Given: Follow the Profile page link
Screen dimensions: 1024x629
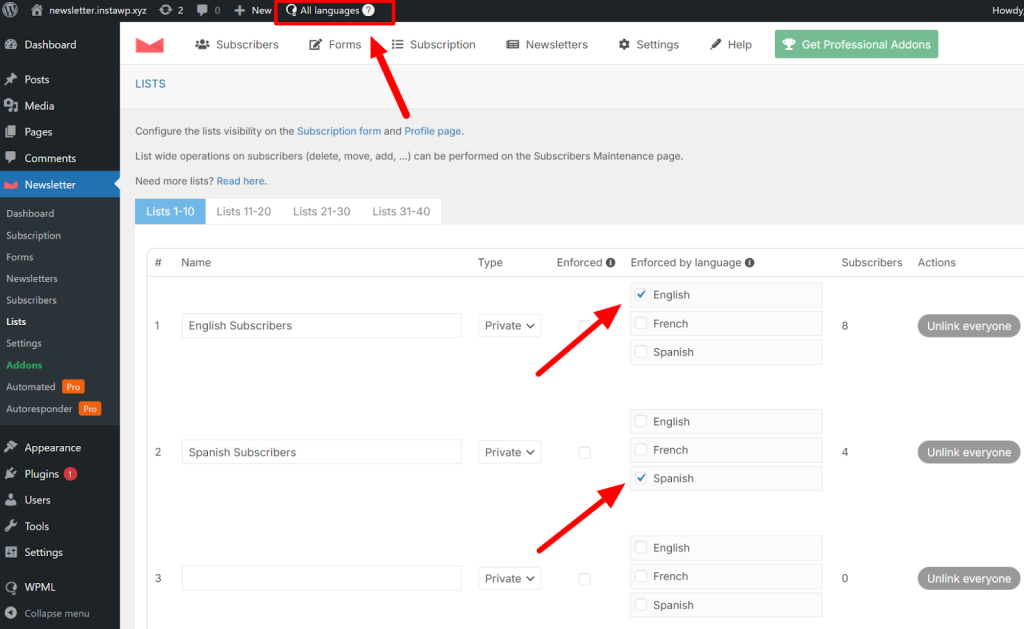Looking at the screenshot, I should coord(432,131).
